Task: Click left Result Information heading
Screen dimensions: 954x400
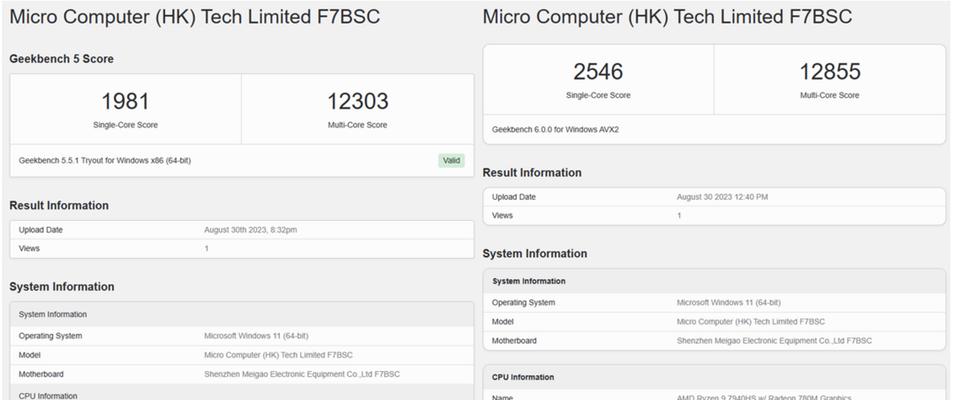Action: coord(59,205)
